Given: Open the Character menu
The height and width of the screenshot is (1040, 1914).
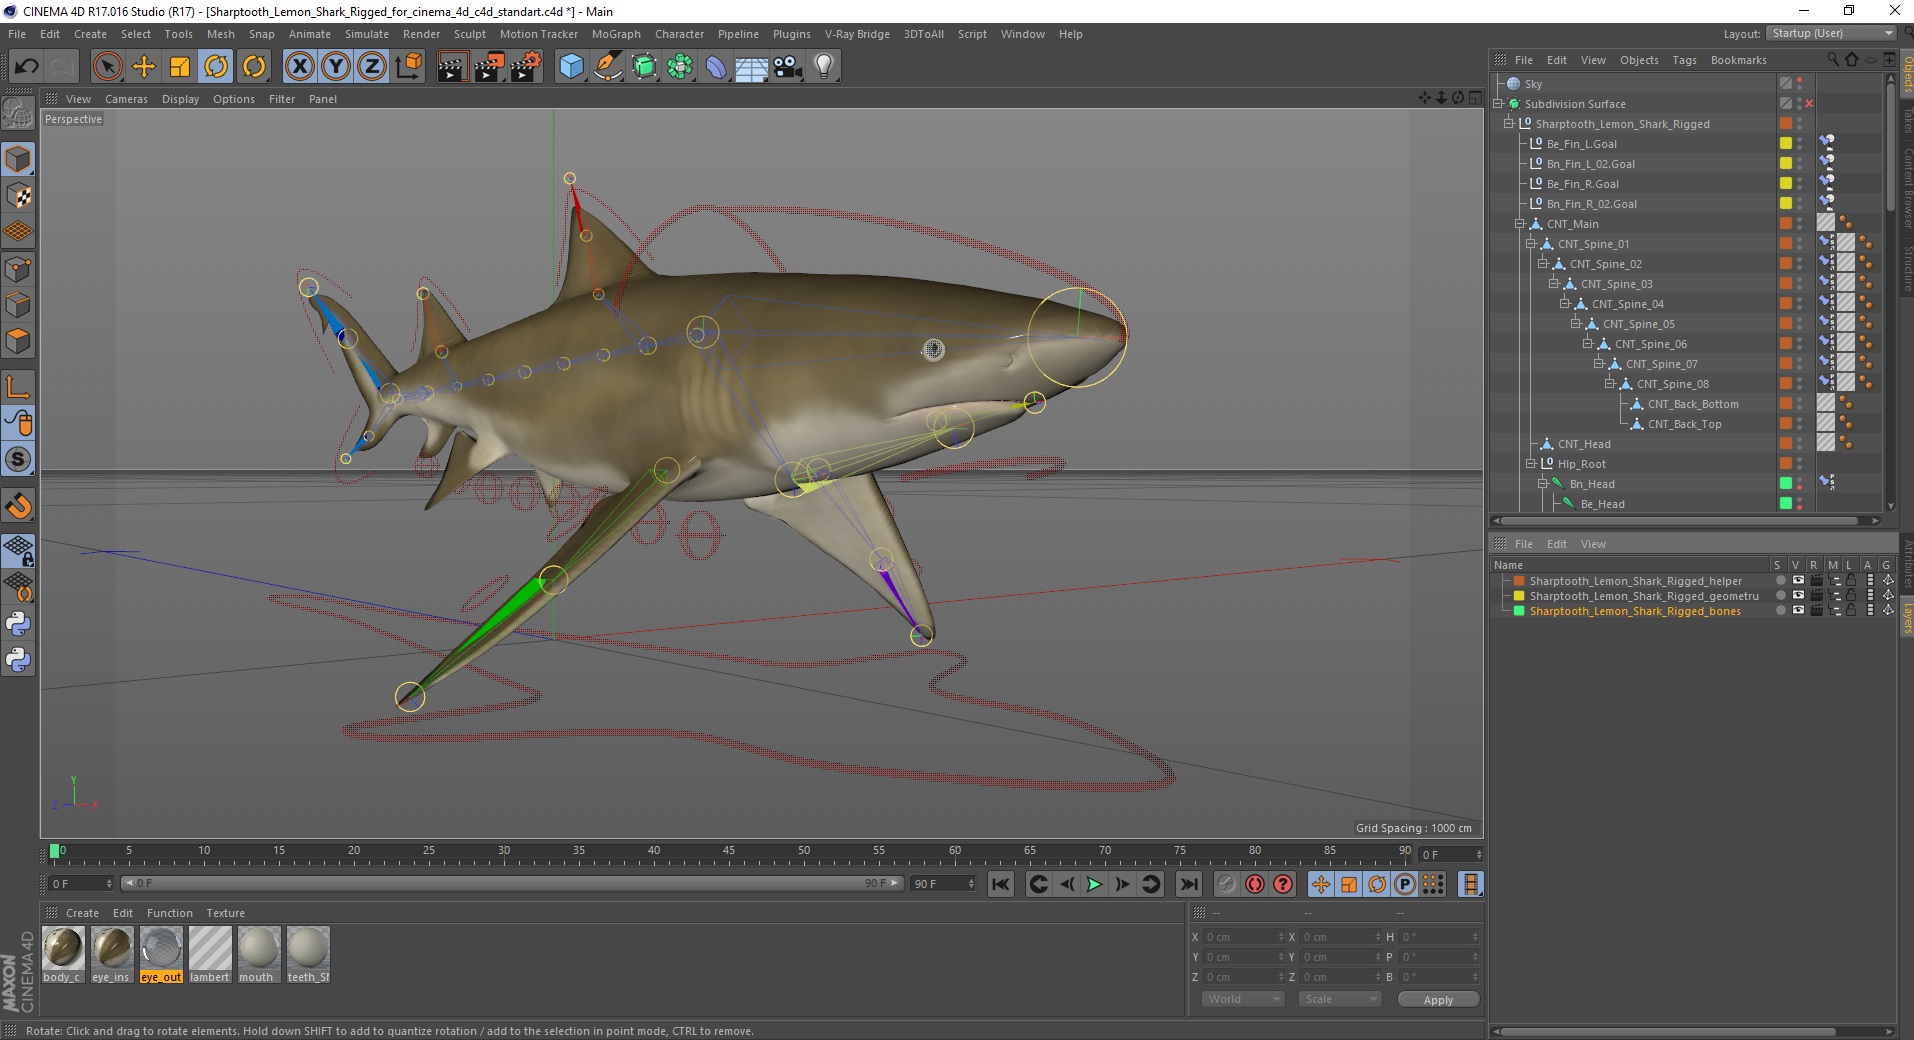Looking at the screenshot, I should [679, 34].
